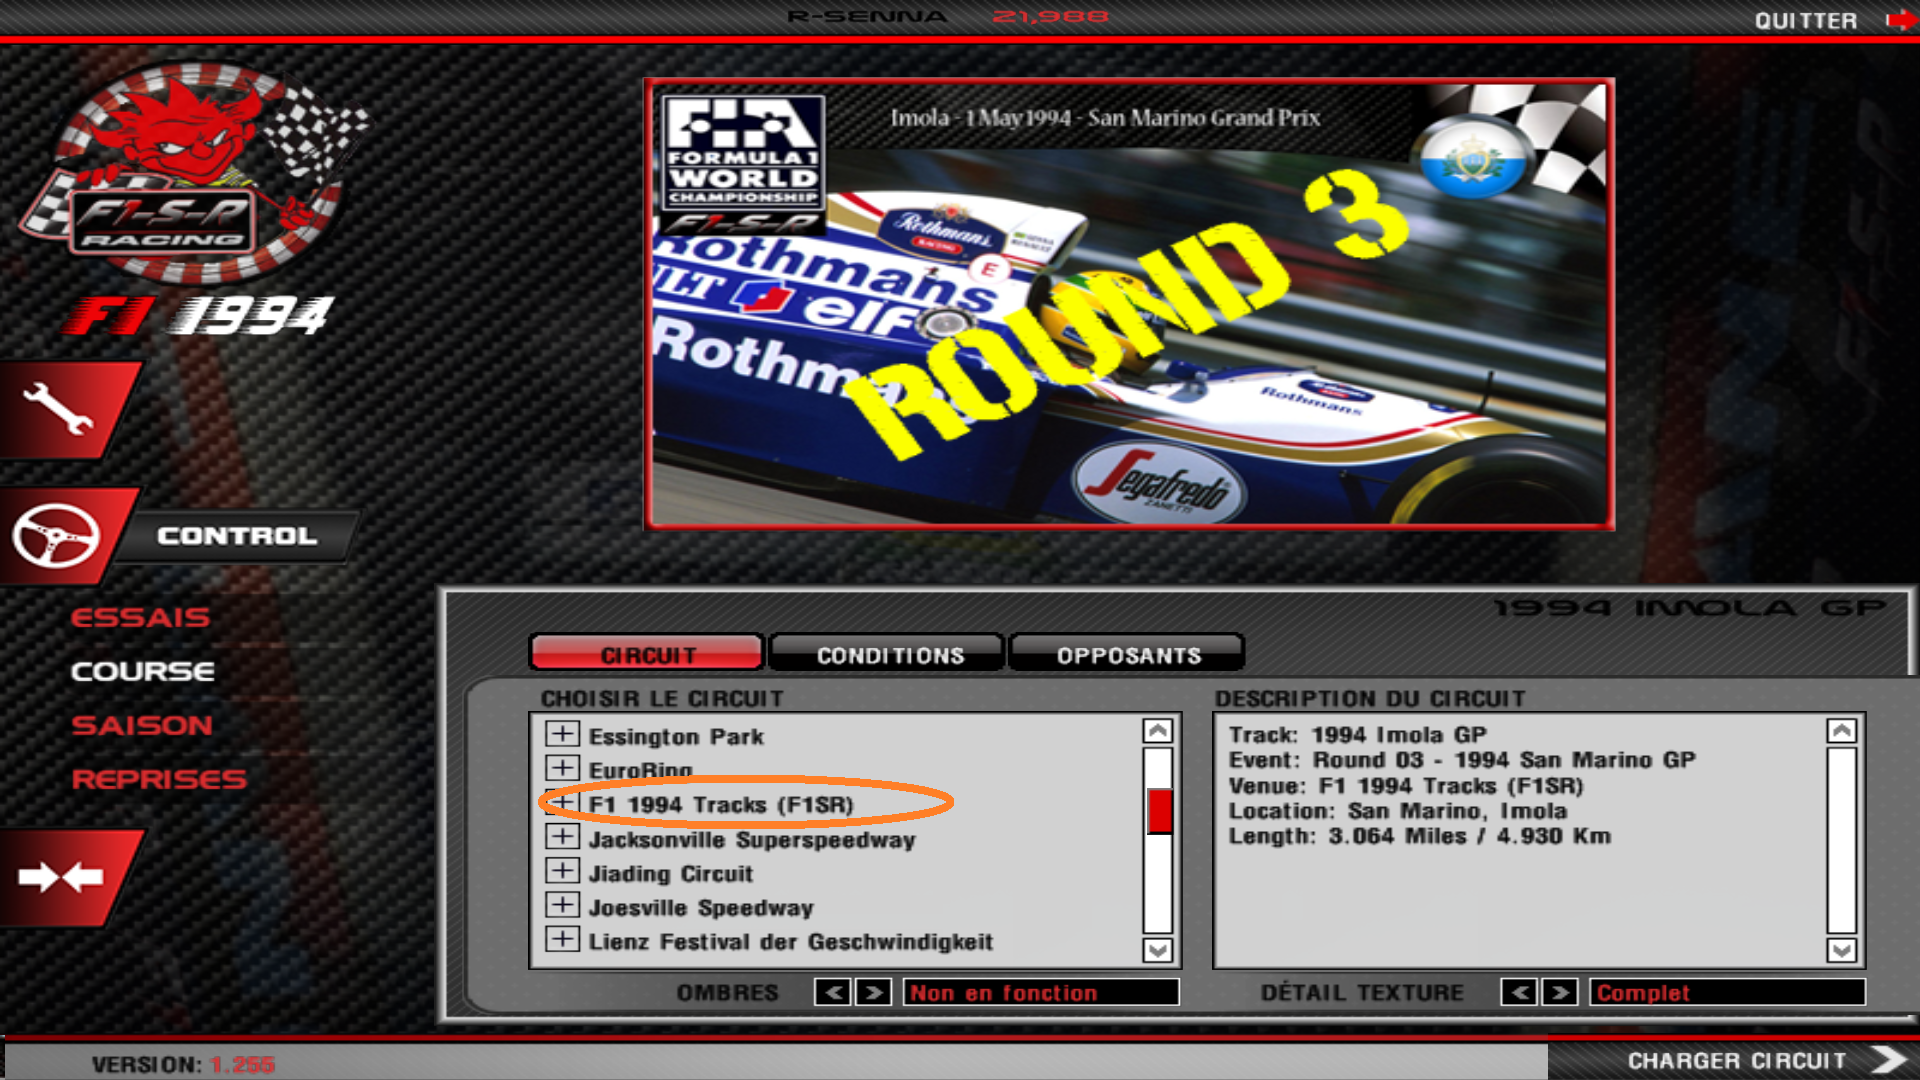Select Essington Park in circuit list
This screenshot has width=1920, height=1080.
(x=676, y=737)
